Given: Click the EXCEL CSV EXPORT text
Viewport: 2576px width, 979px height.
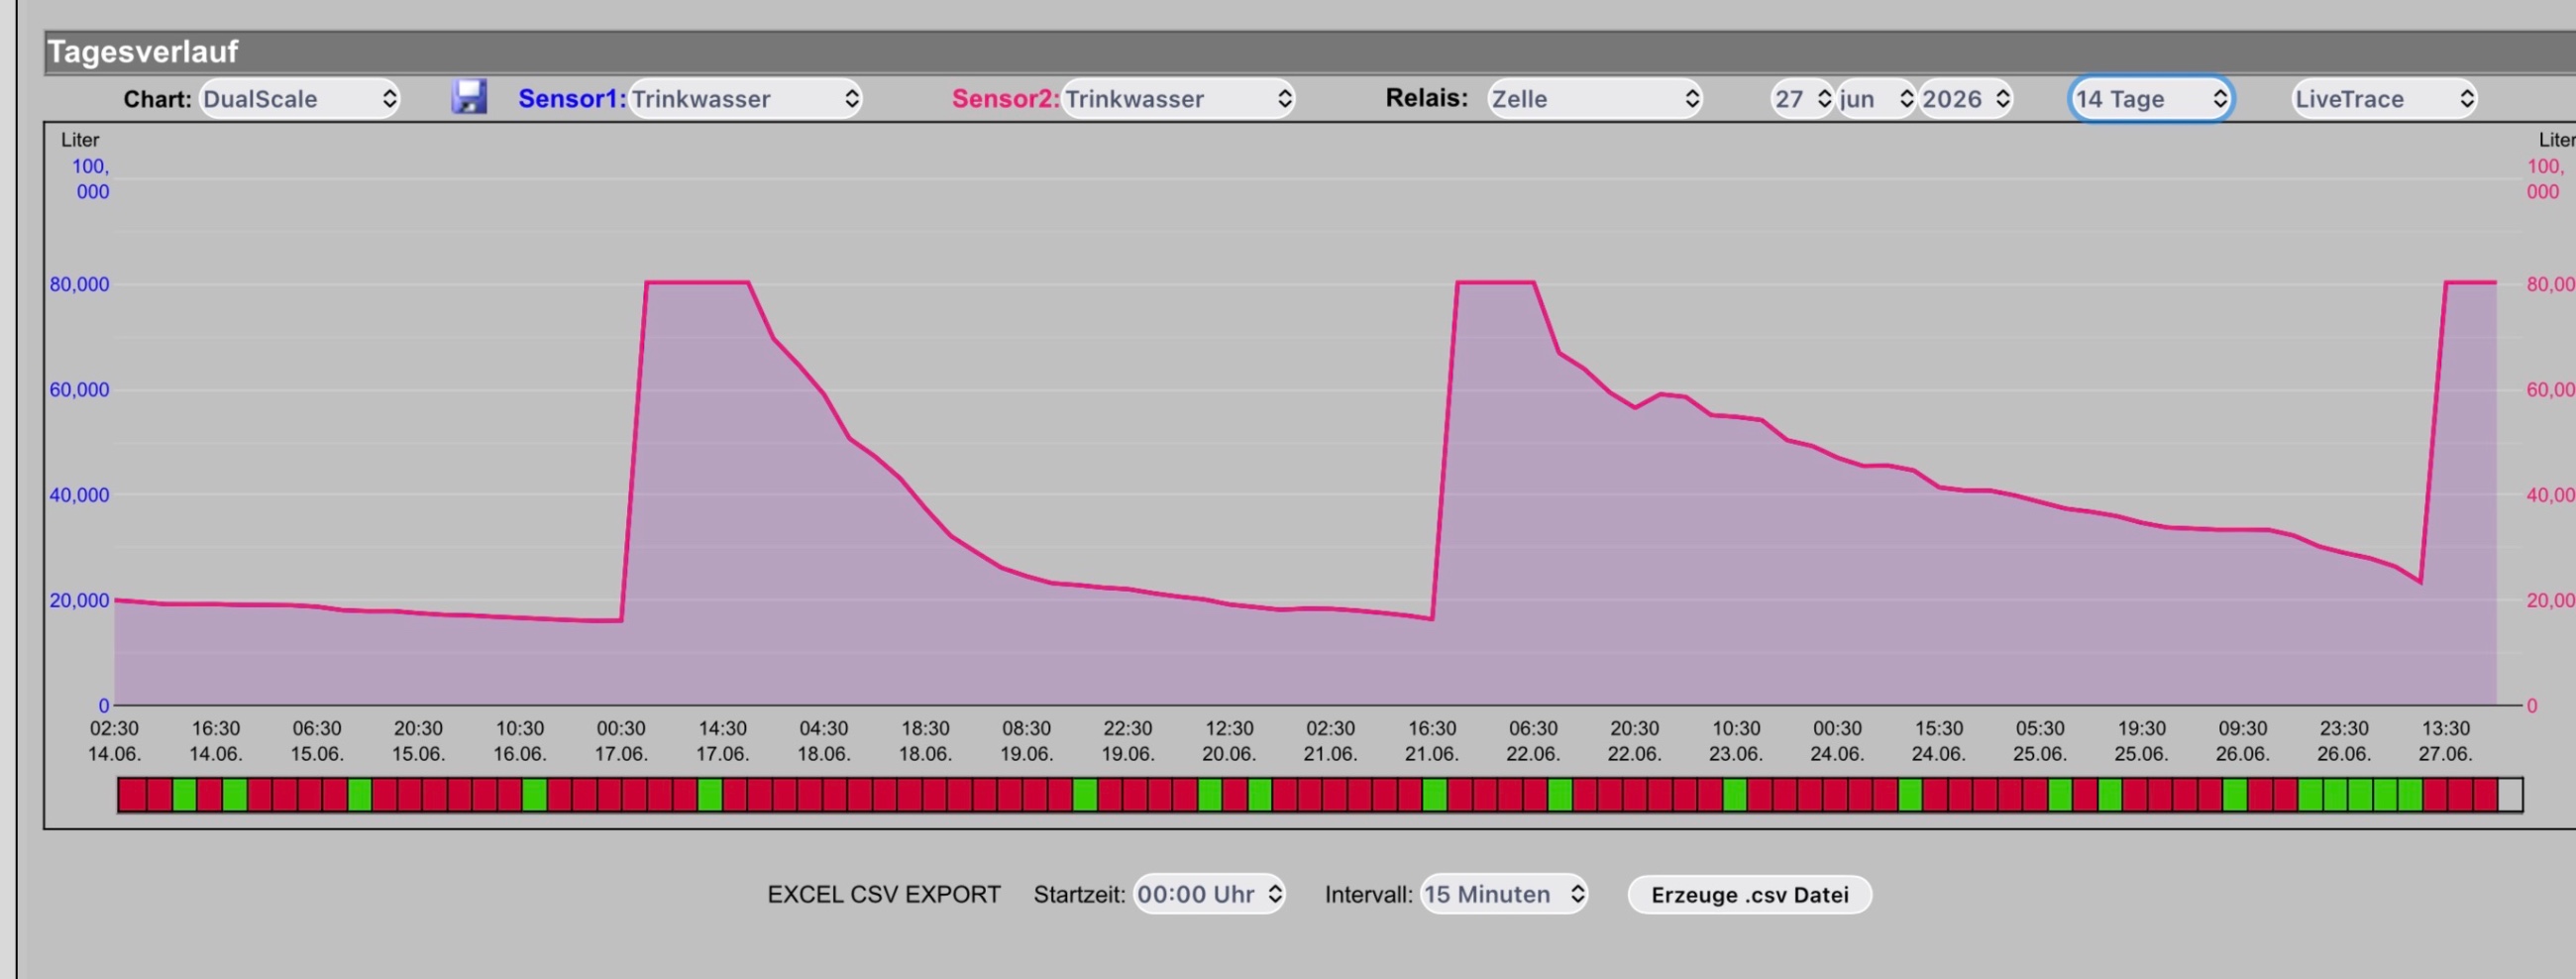Looking at the screenshot, I should point(884,894).
